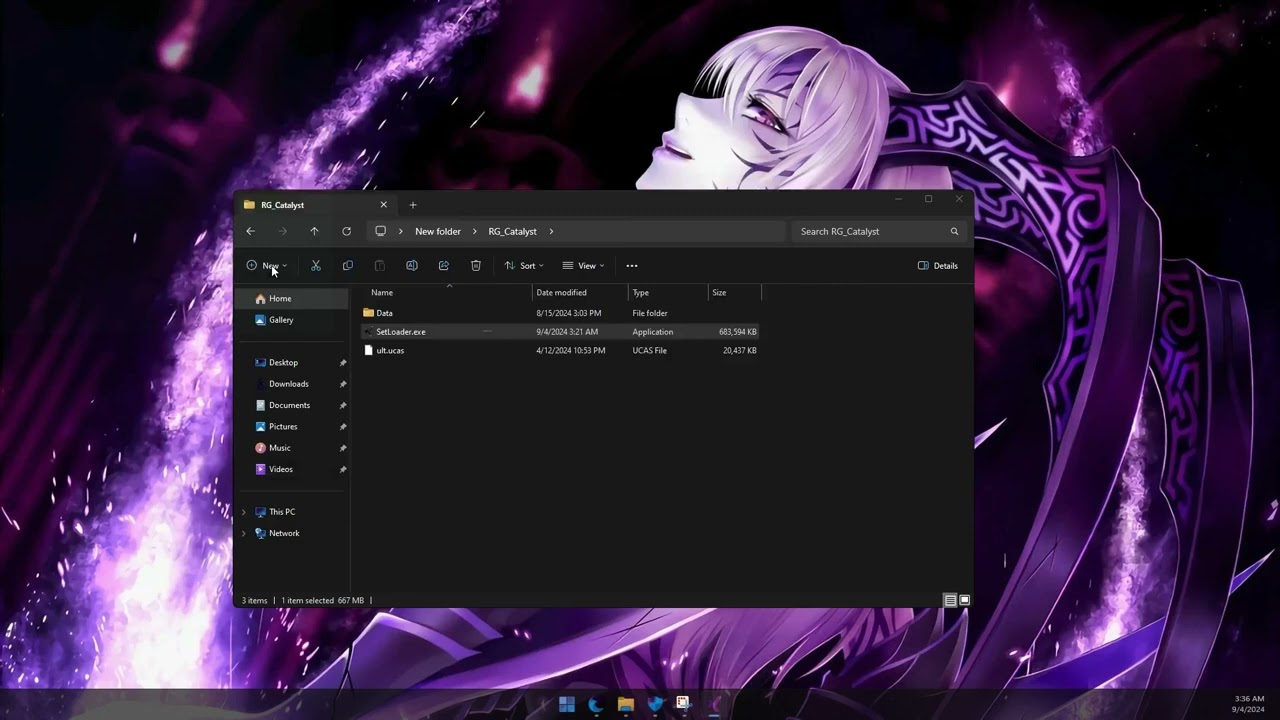Open the Sort dropdown
This screenshot has height=720, width=1280.
(x=525, y=266)
